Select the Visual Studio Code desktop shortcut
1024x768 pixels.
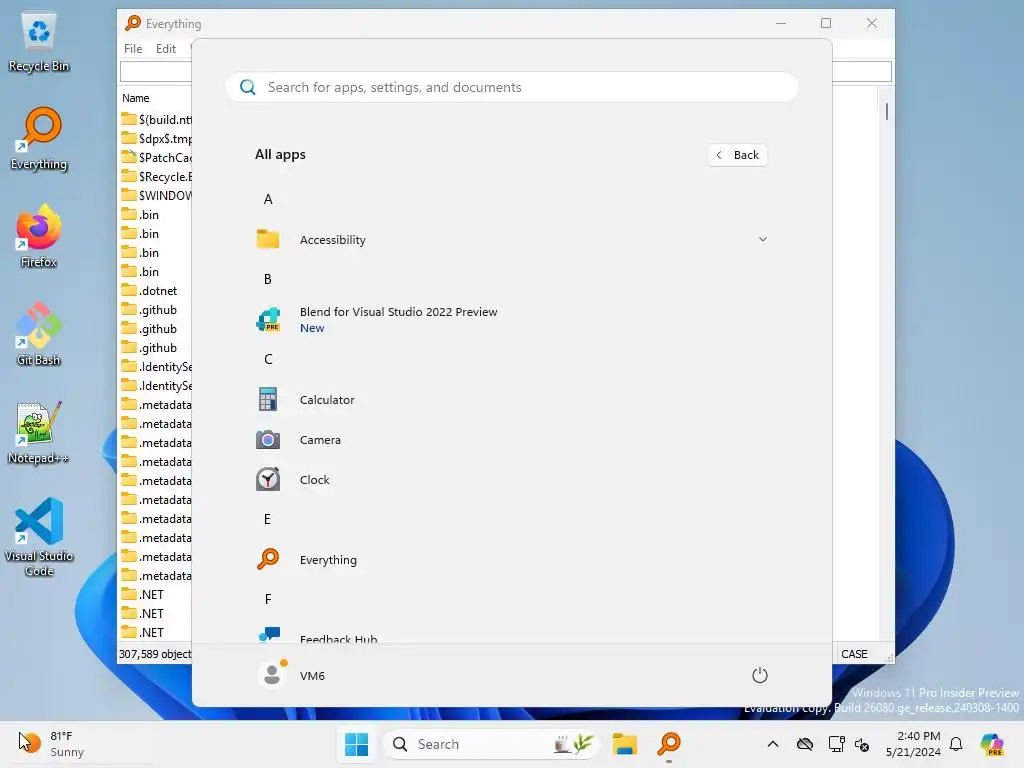click(39, 537)
